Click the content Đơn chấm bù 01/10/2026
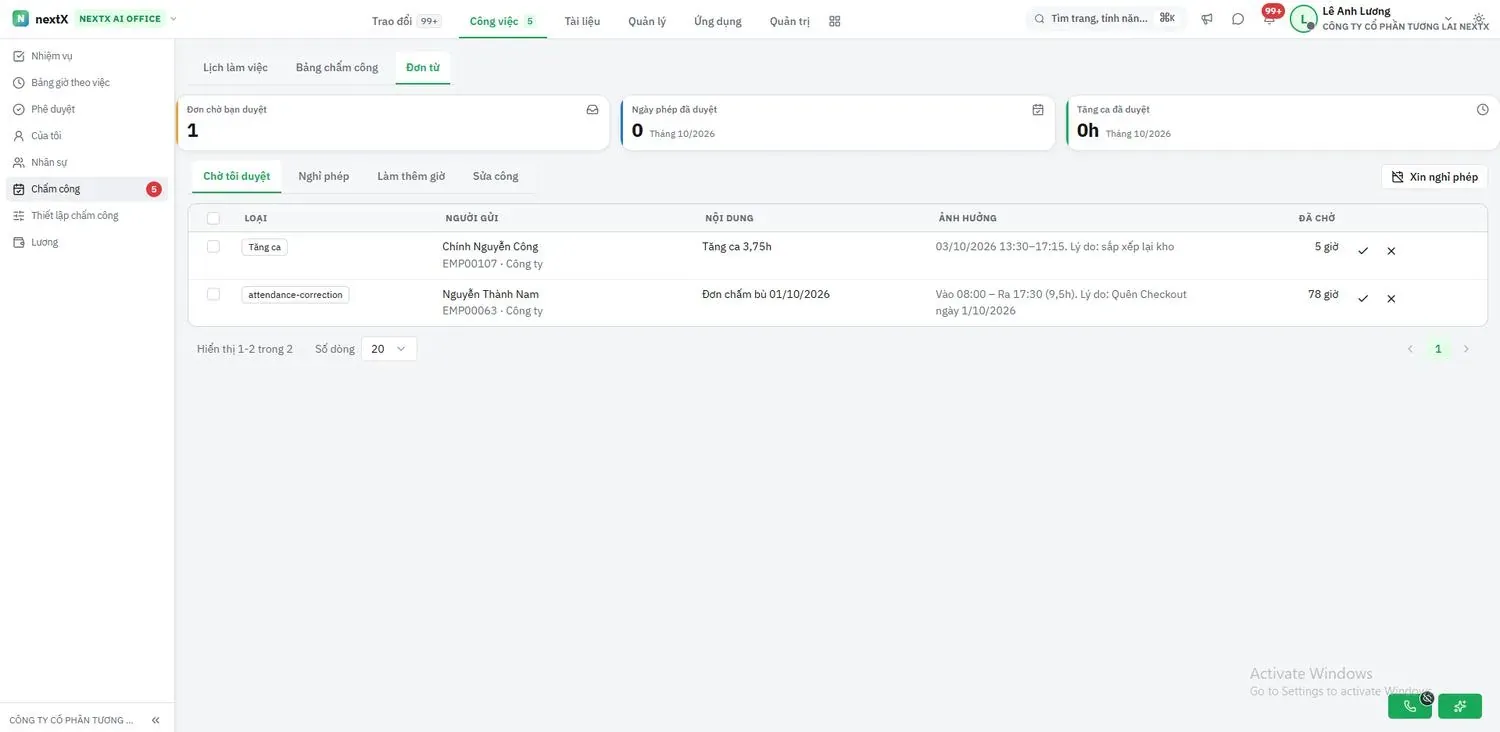The width and height of the screenshot is (1500, 732). 766,294
